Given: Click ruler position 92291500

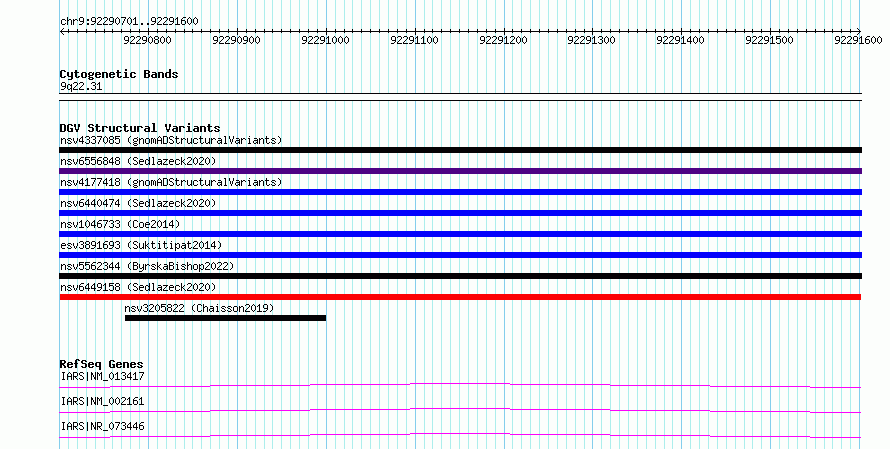Looking at the screenshot, I should (x=770, y=40).
